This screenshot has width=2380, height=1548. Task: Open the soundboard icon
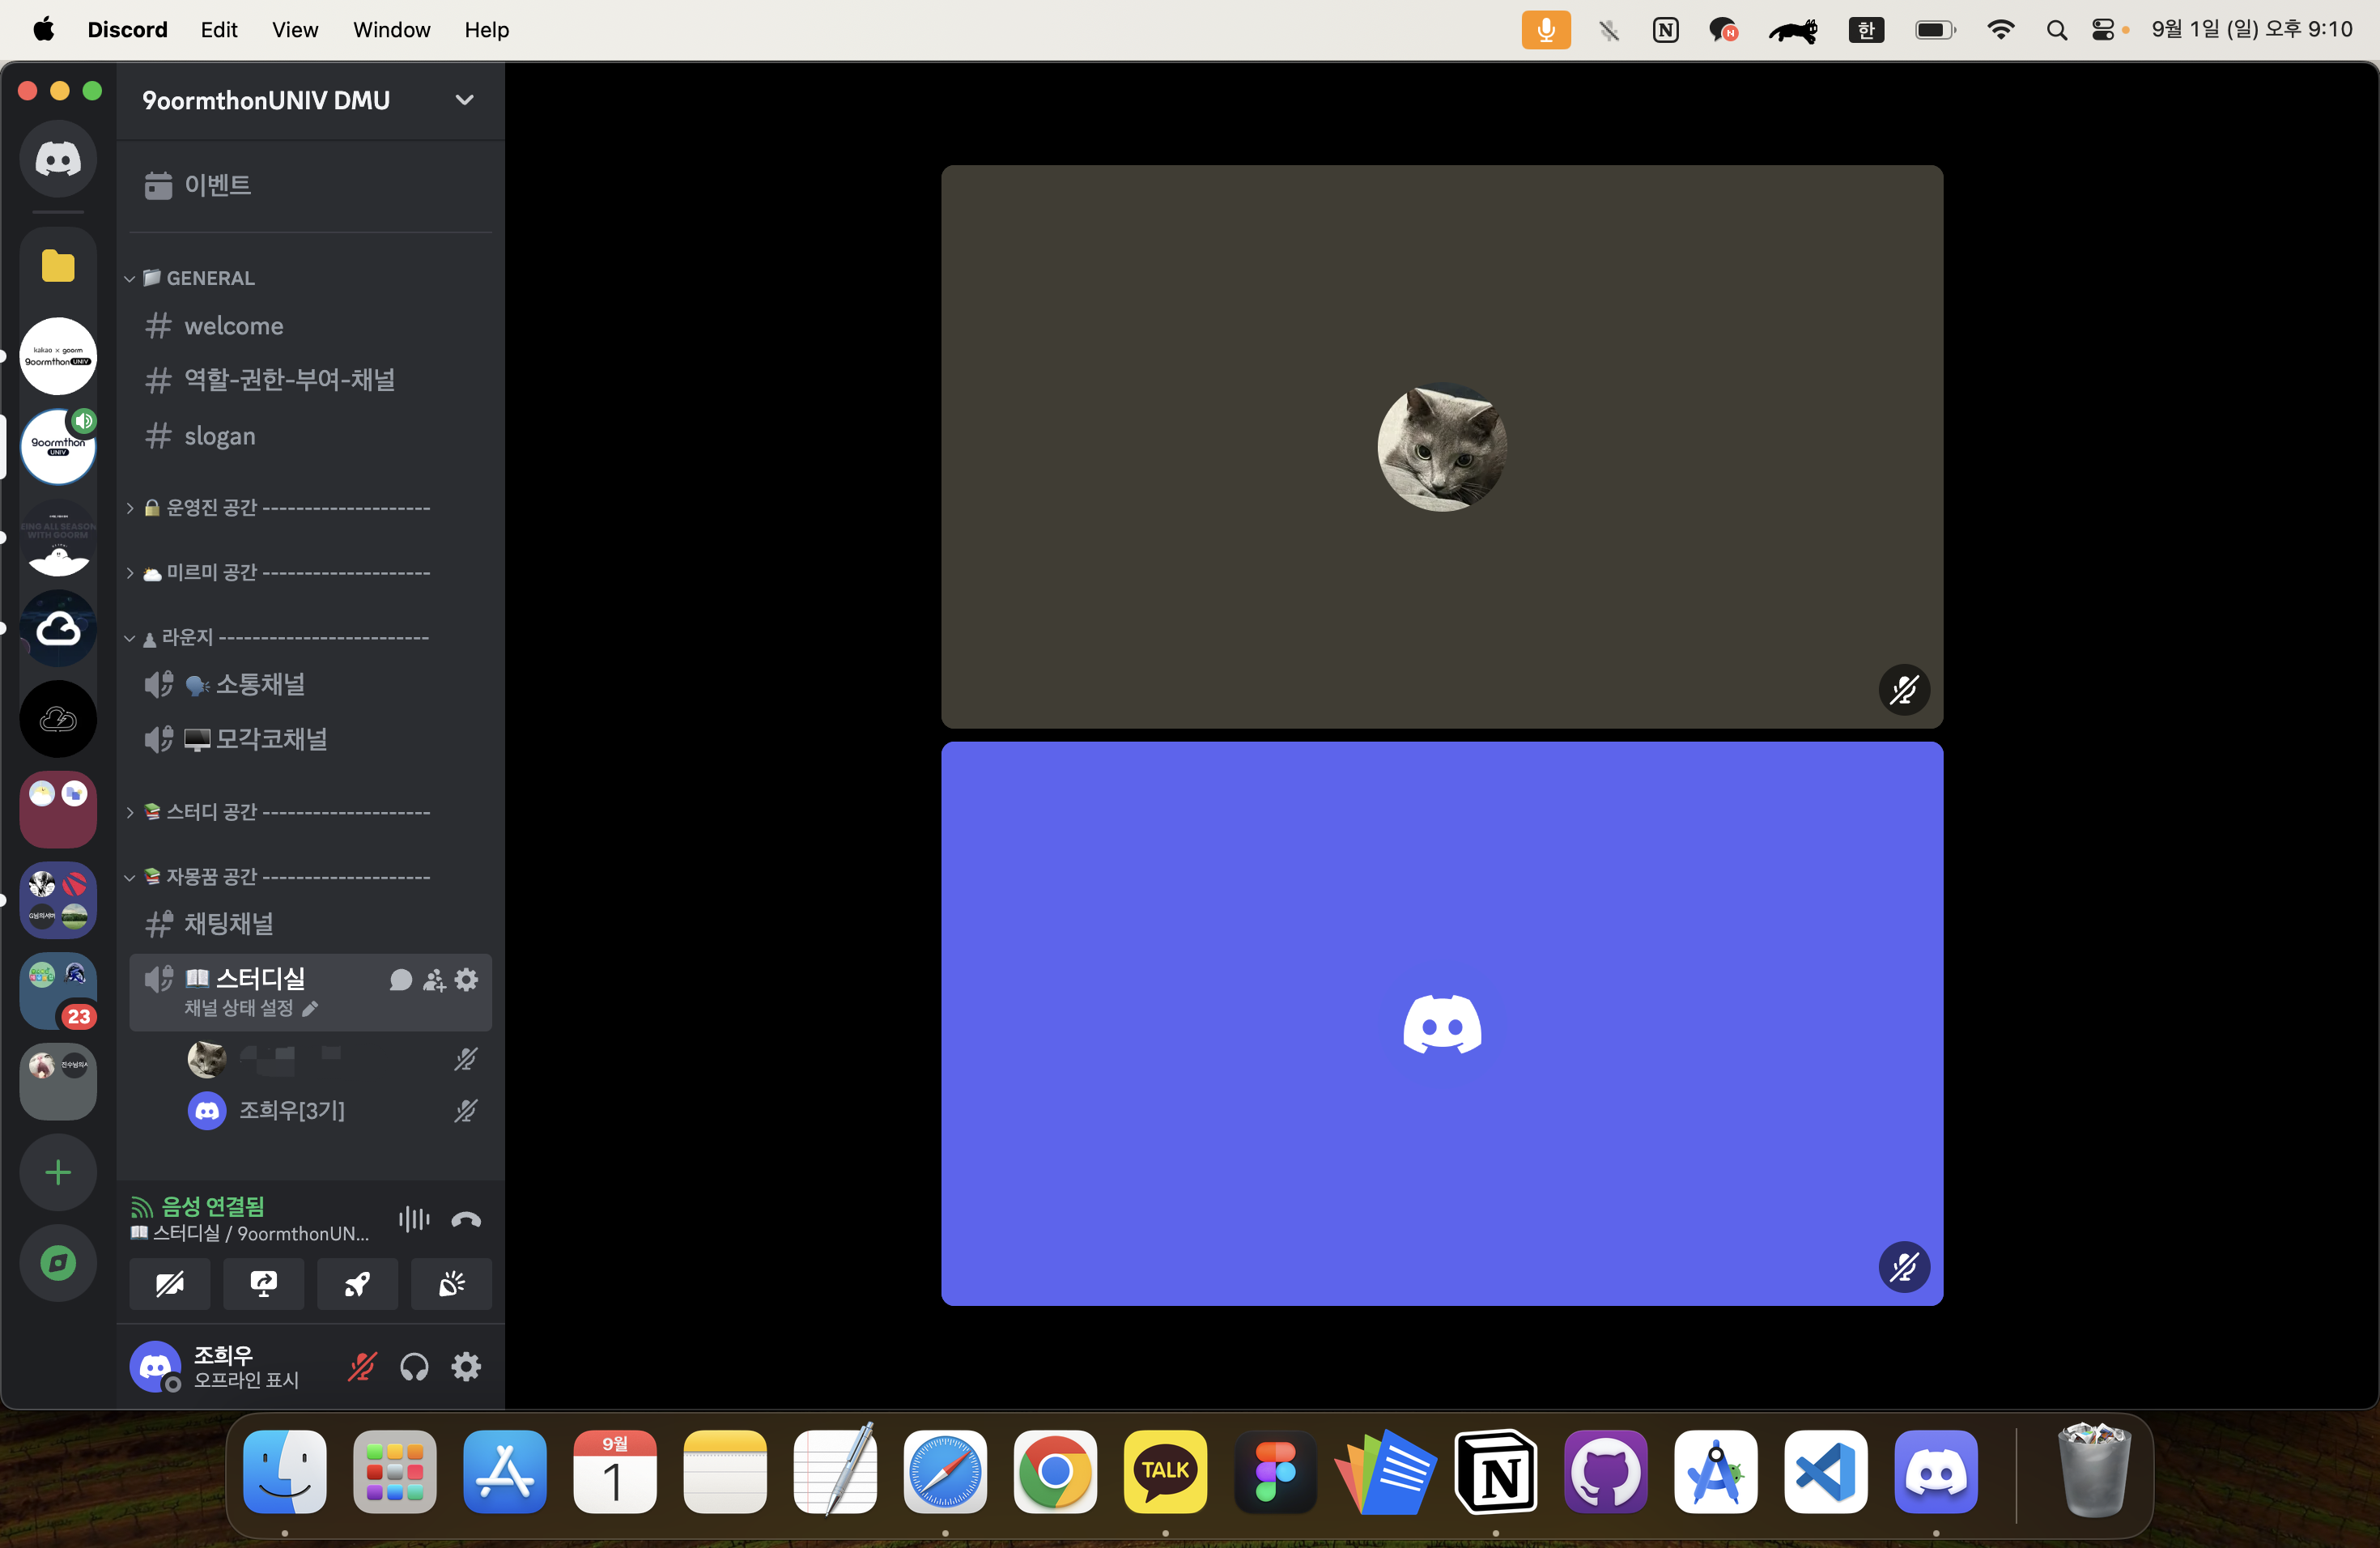click(x=451, y=1284)
